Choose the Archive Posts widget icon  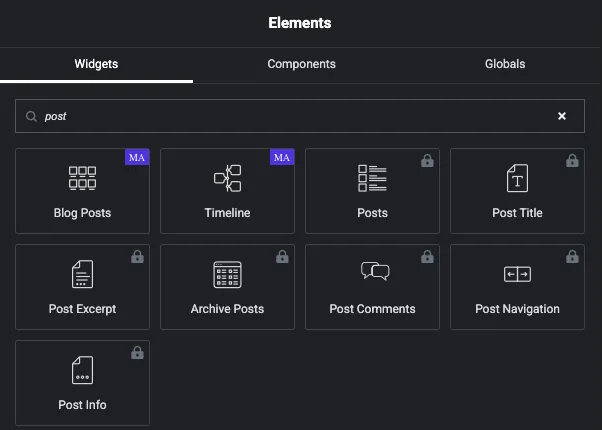(x=228, y=274)
